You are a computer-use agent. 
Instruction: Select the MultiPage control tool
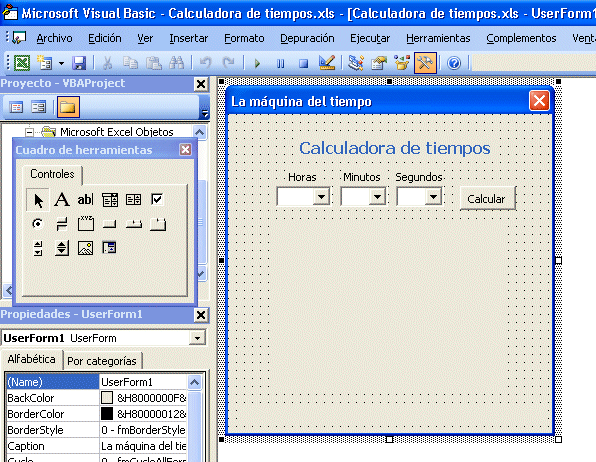pos(158,224)
